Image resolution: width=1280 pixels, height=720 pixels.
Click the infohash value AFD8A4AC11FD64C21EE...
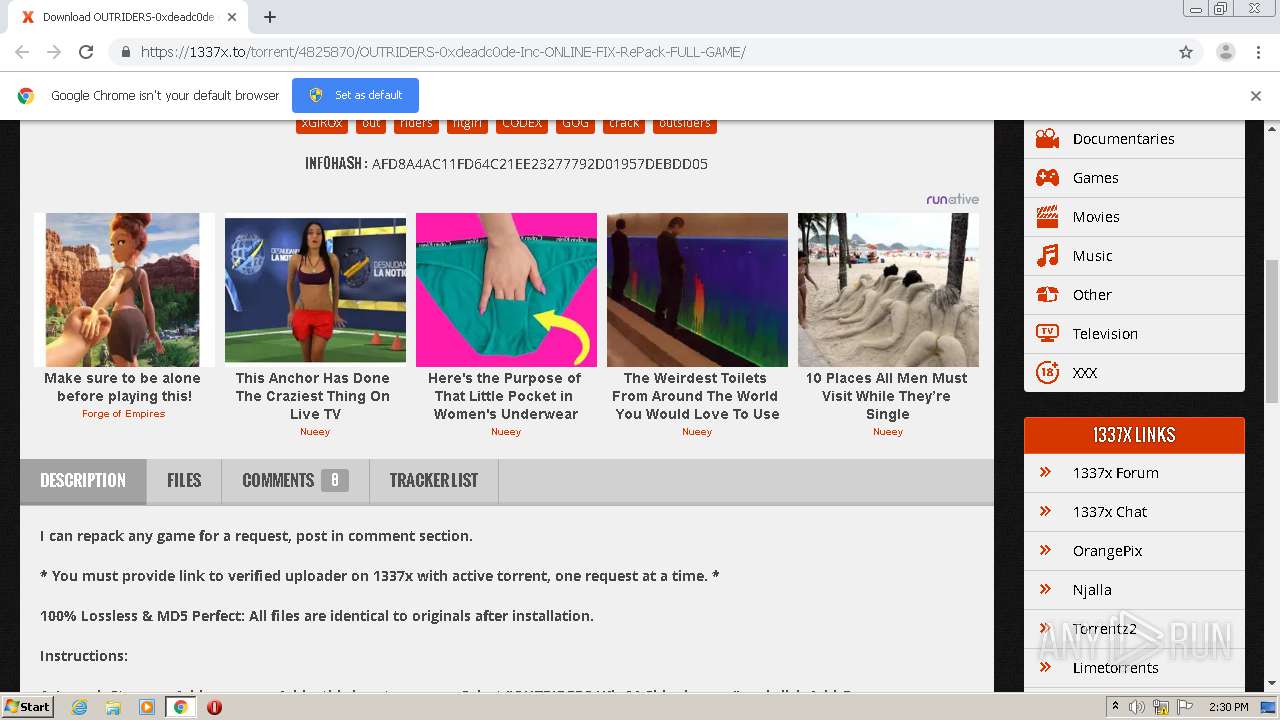pos(540,164)
